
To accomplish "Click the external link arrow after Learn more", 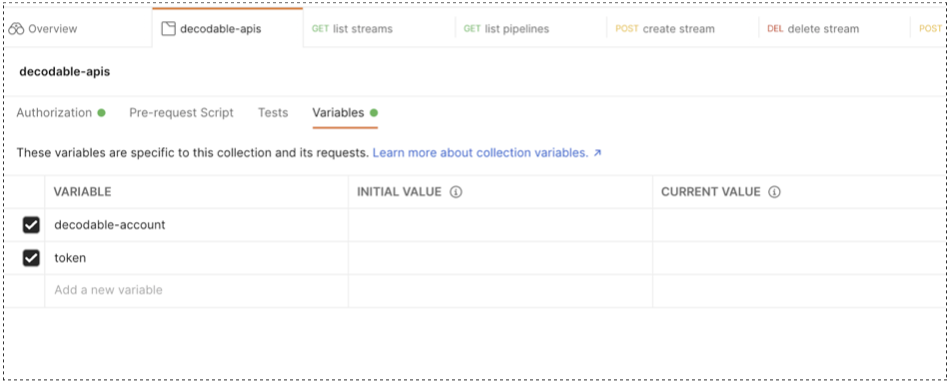I will [x=597, y=153].
